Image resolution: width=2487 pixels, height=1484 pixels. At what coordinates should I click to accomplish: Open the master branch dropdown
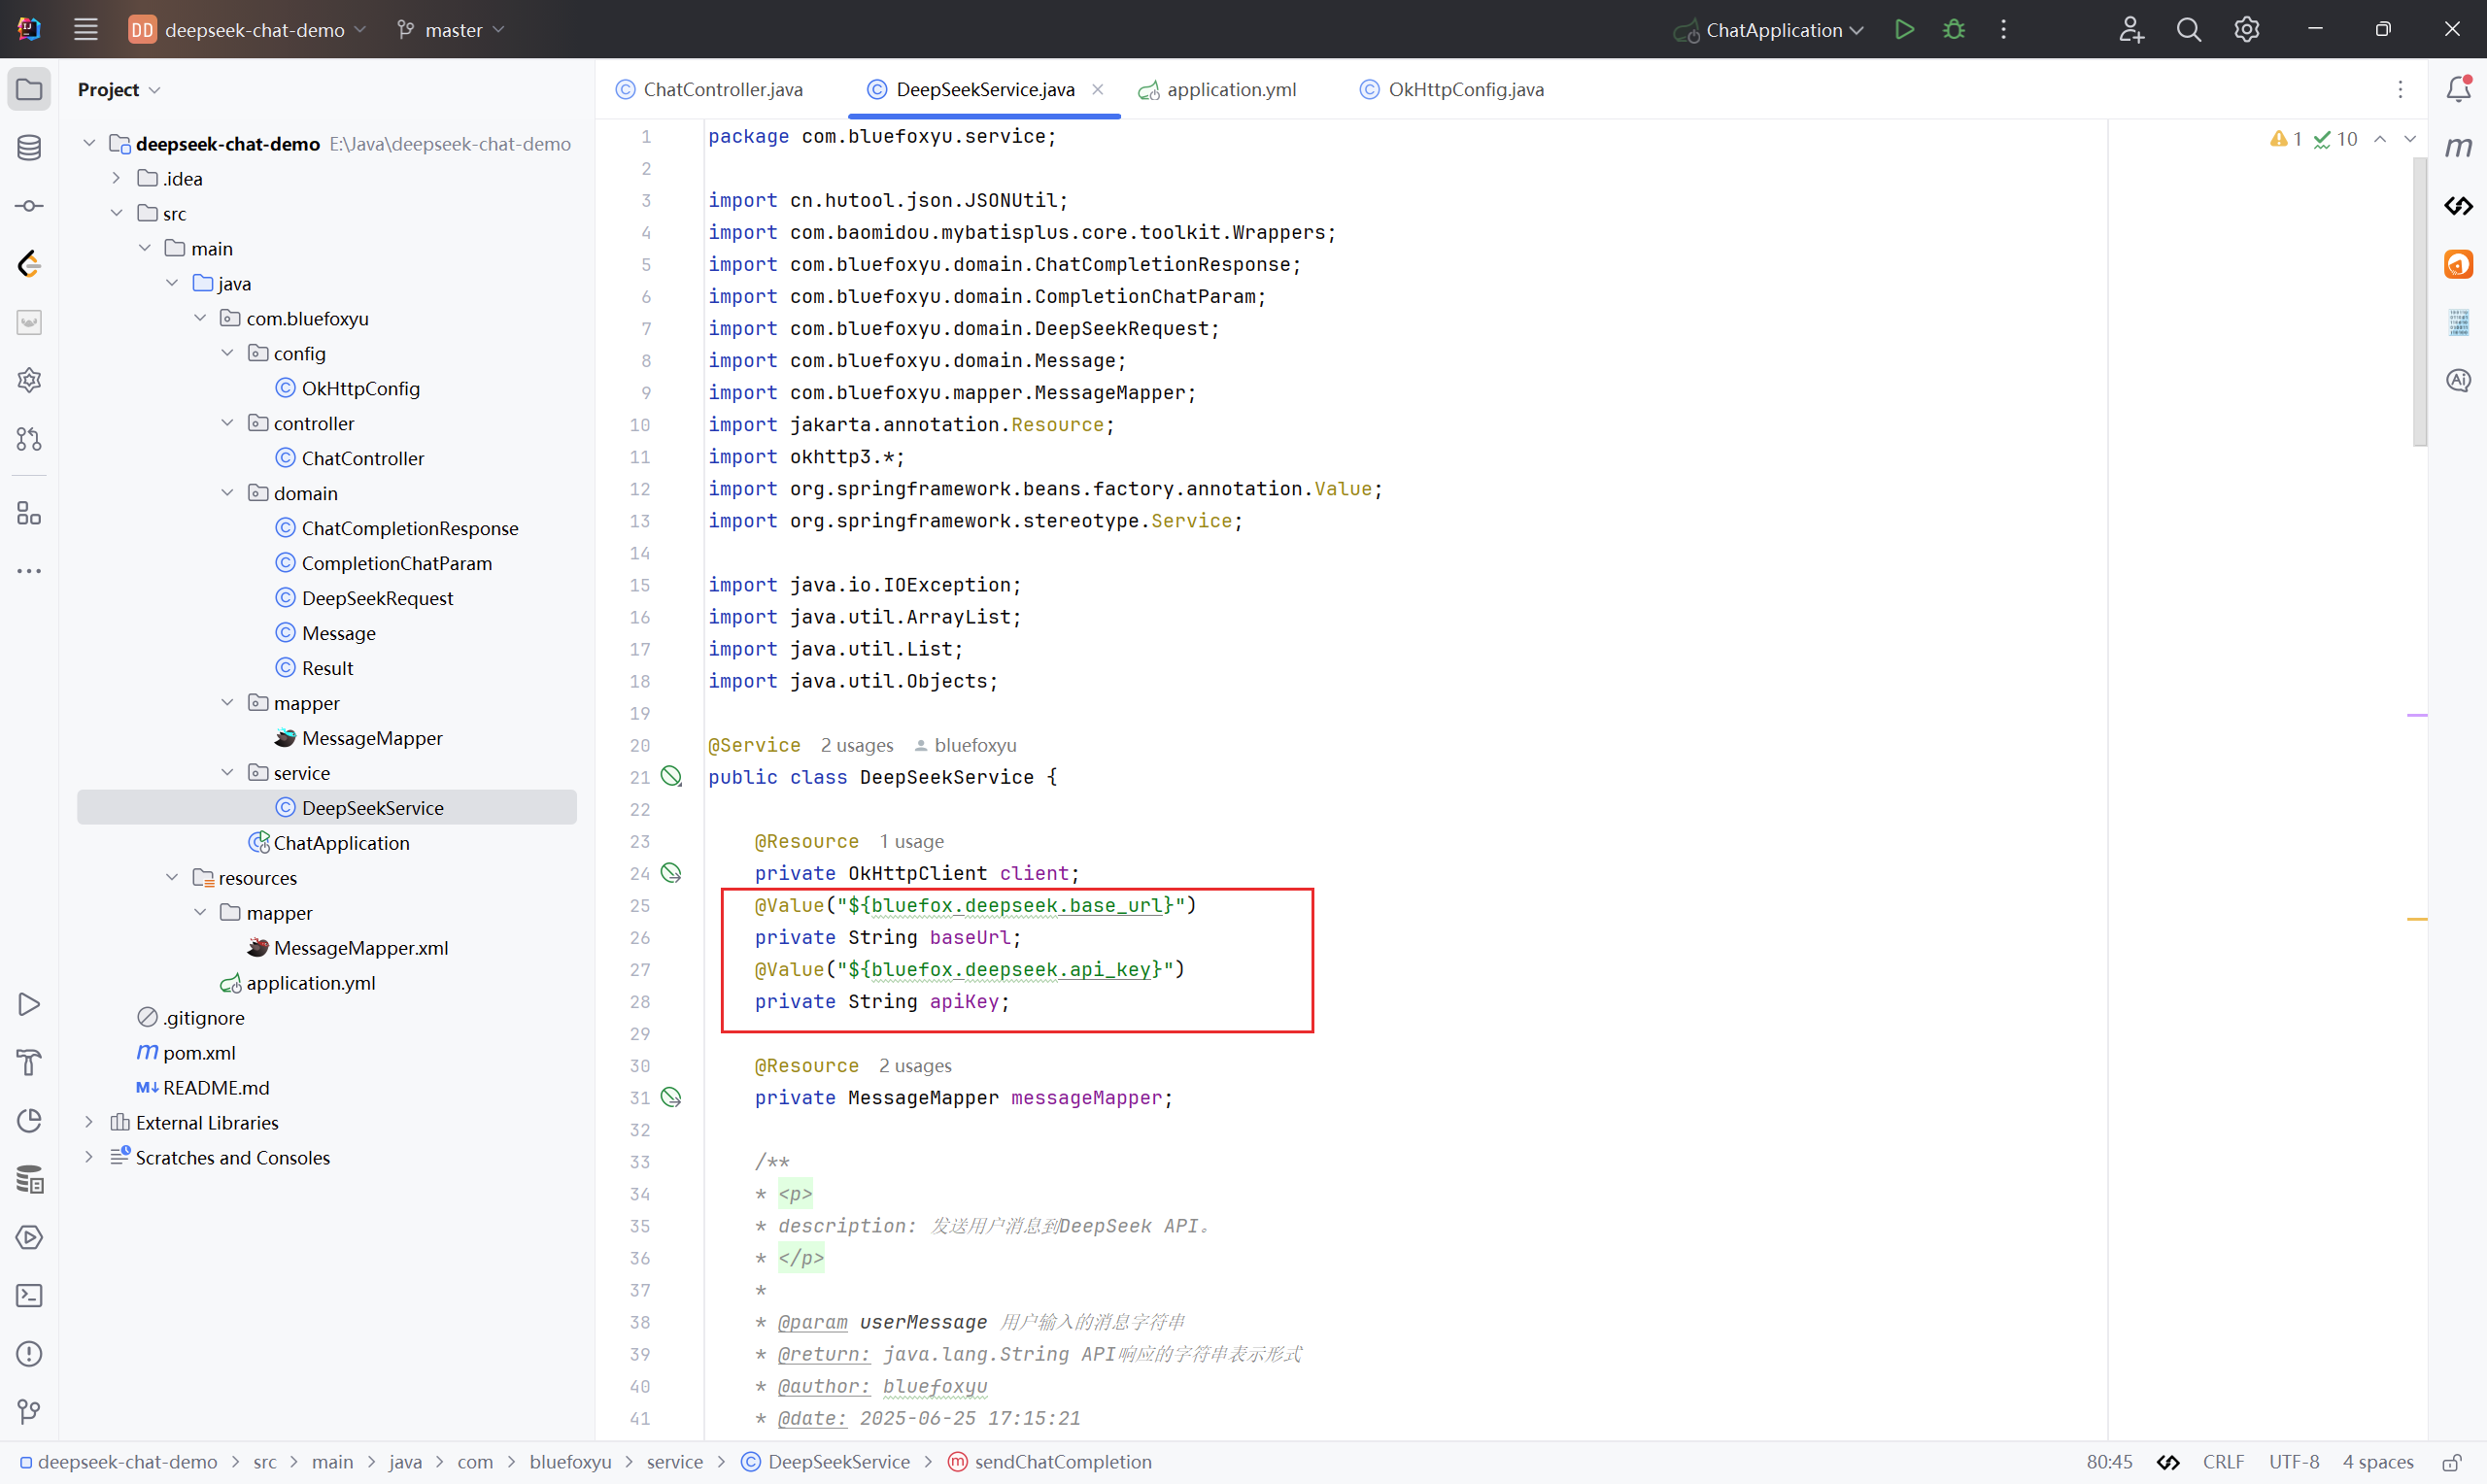click(452, 30)
